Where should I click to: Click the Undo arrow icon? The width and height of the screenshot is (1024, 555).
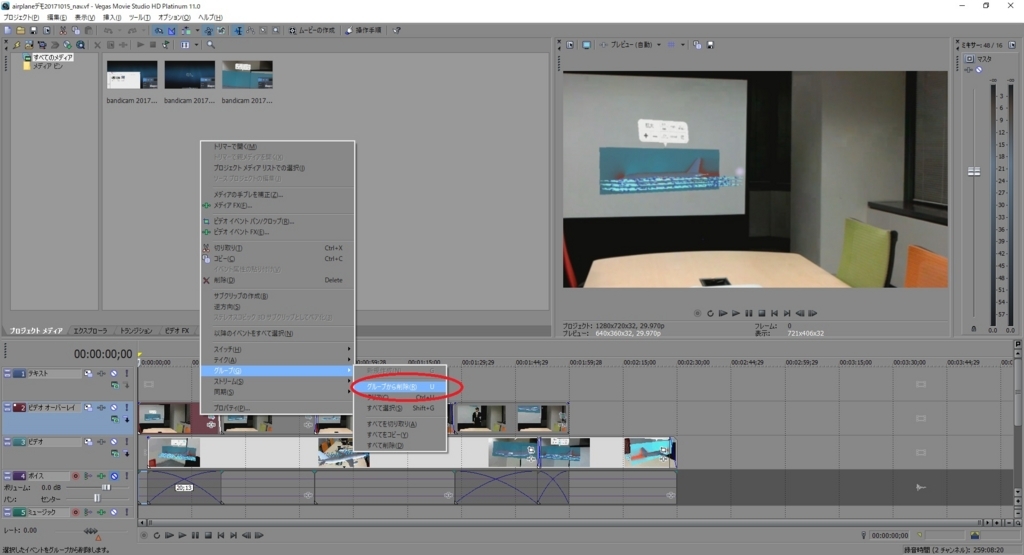click(x=108, y=30)
